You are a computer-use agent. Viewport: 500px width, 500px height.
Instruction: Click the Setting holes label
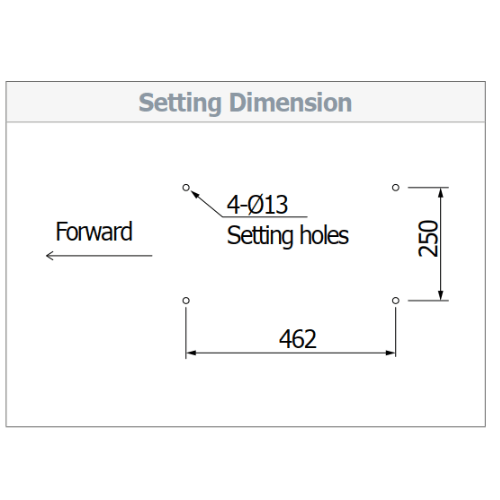288,236
